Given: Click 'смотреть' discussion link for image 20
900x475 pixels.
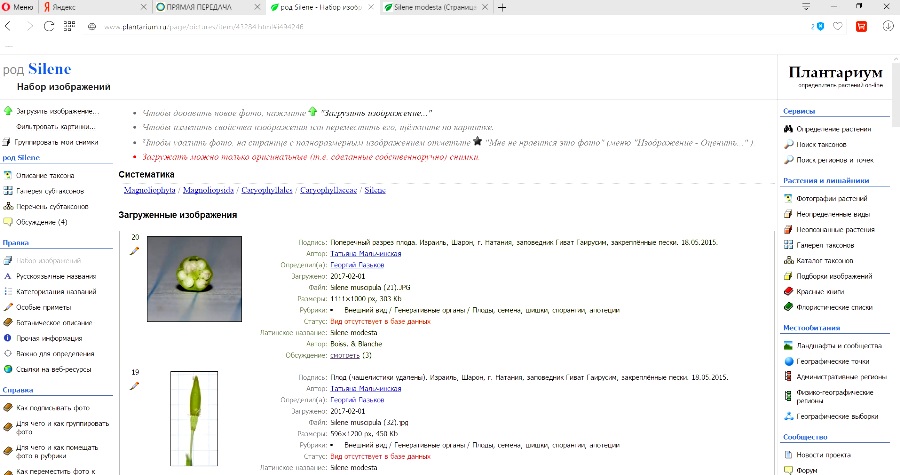Looking at the screenshot, I should point(345,355).
